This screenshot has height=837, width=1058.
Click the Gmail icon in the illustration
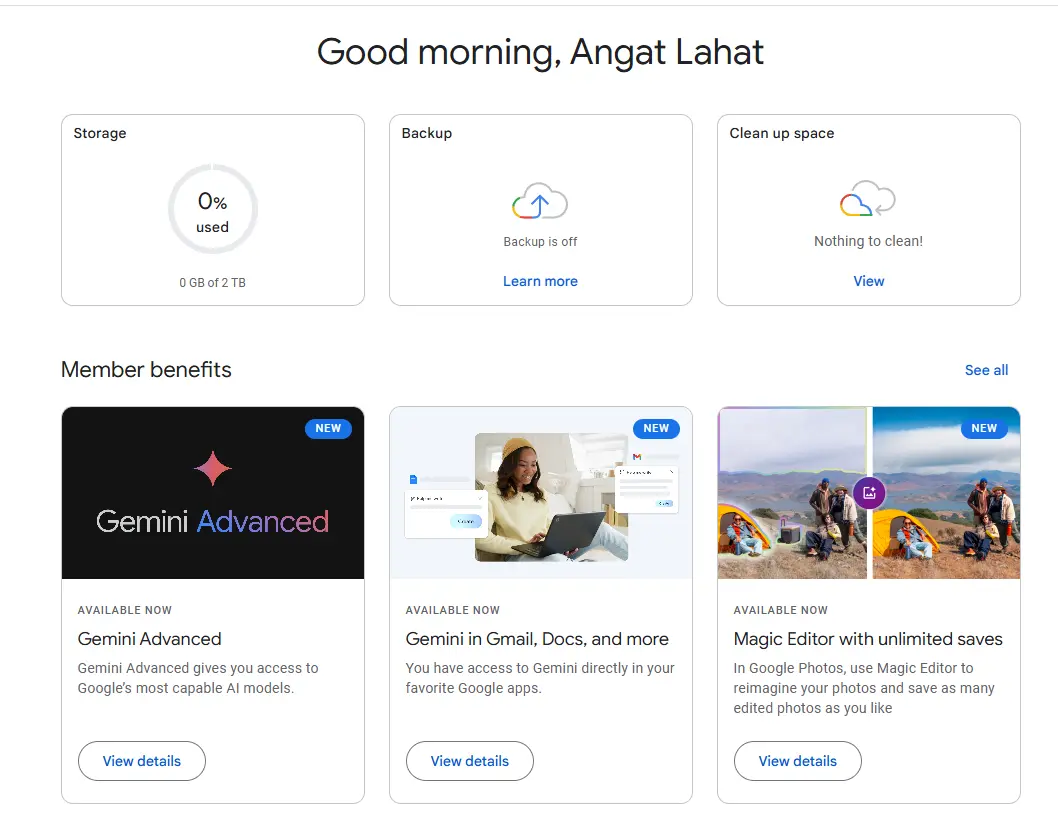636,457
